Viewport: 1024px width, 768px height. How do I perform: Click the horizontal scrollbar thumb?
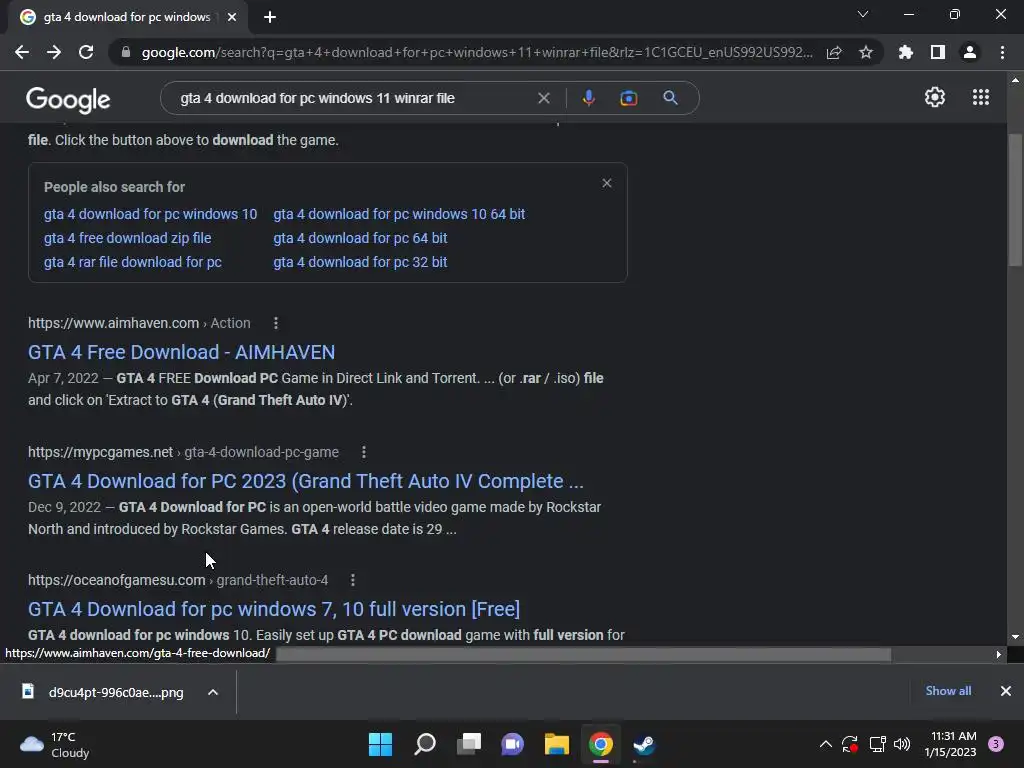point(583,654)
